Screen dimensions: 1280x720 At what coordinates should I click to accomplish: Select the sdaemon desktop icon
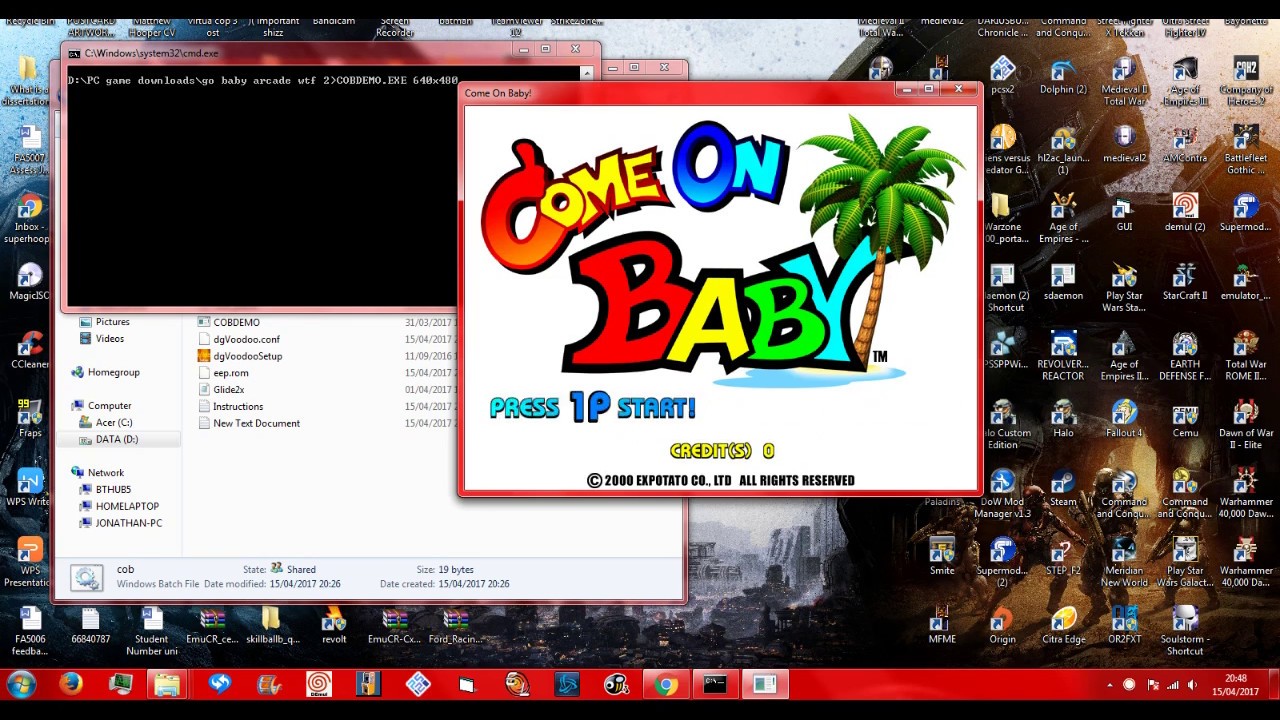(1063, 282)
